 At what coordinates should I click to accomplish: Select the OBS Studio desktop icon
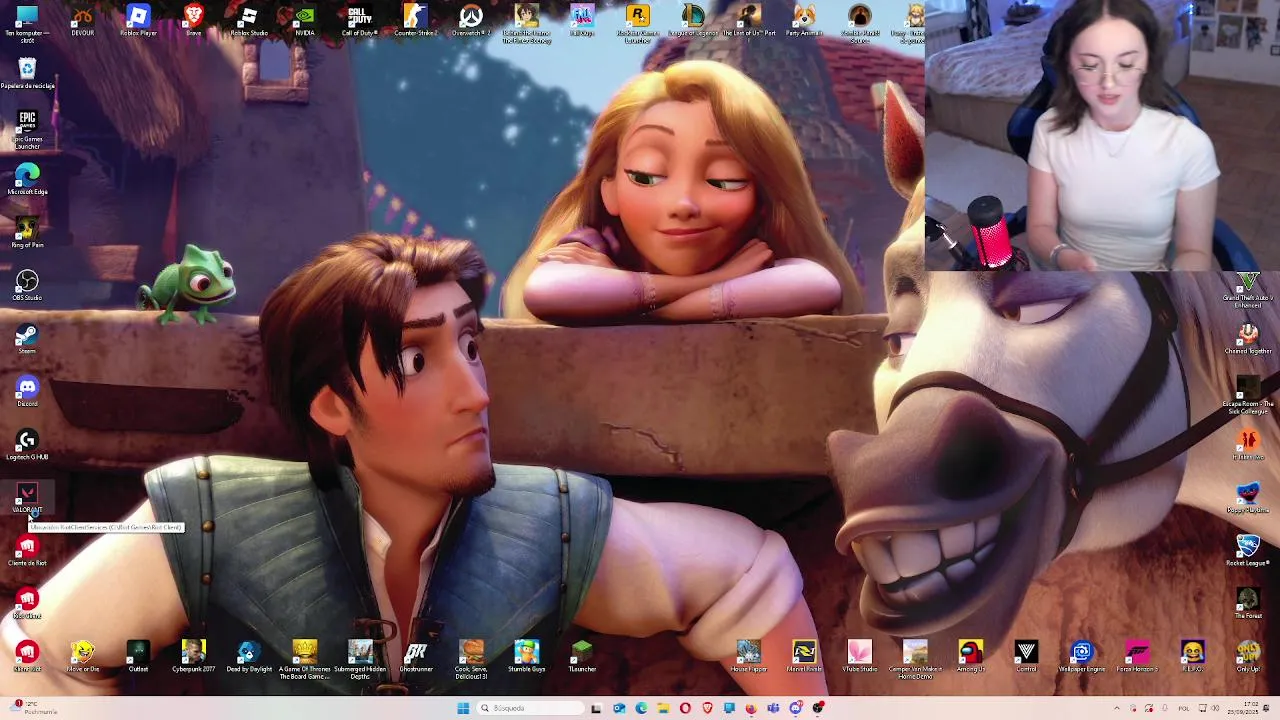(x=27, y=286)
